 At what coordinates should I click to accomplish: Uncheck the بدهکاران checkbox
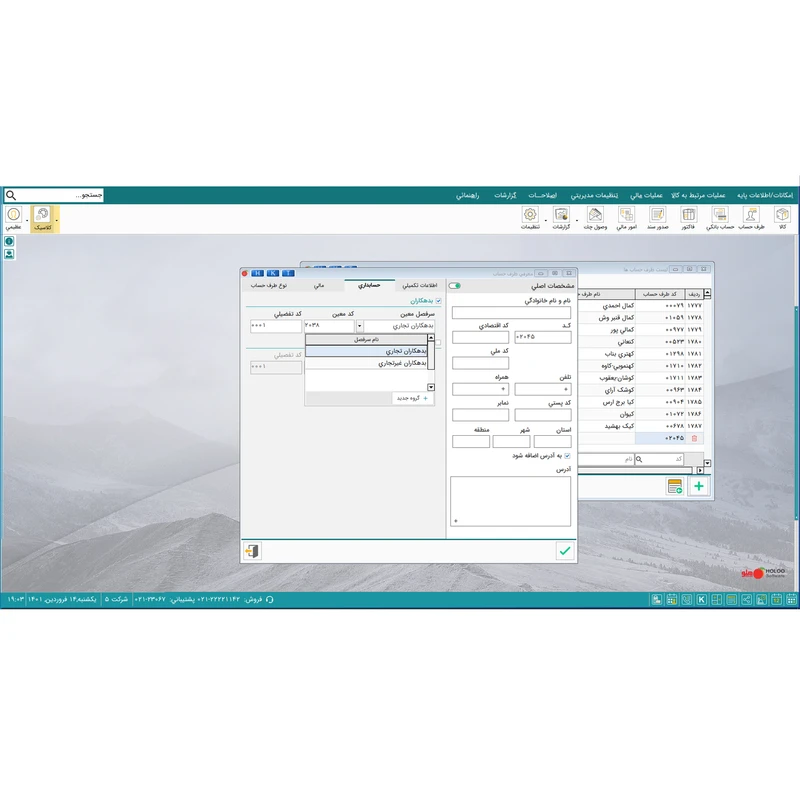[438, 301]
